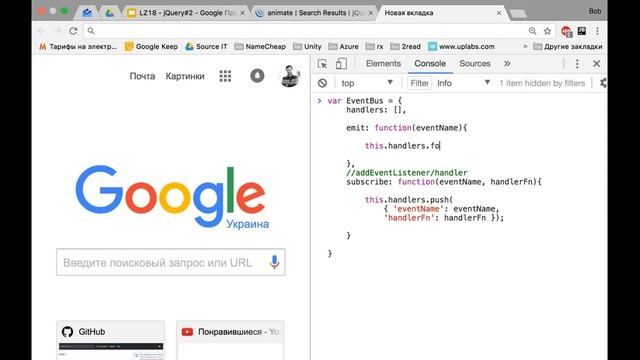Open the pinned mail tab

(x=87, y=13)
